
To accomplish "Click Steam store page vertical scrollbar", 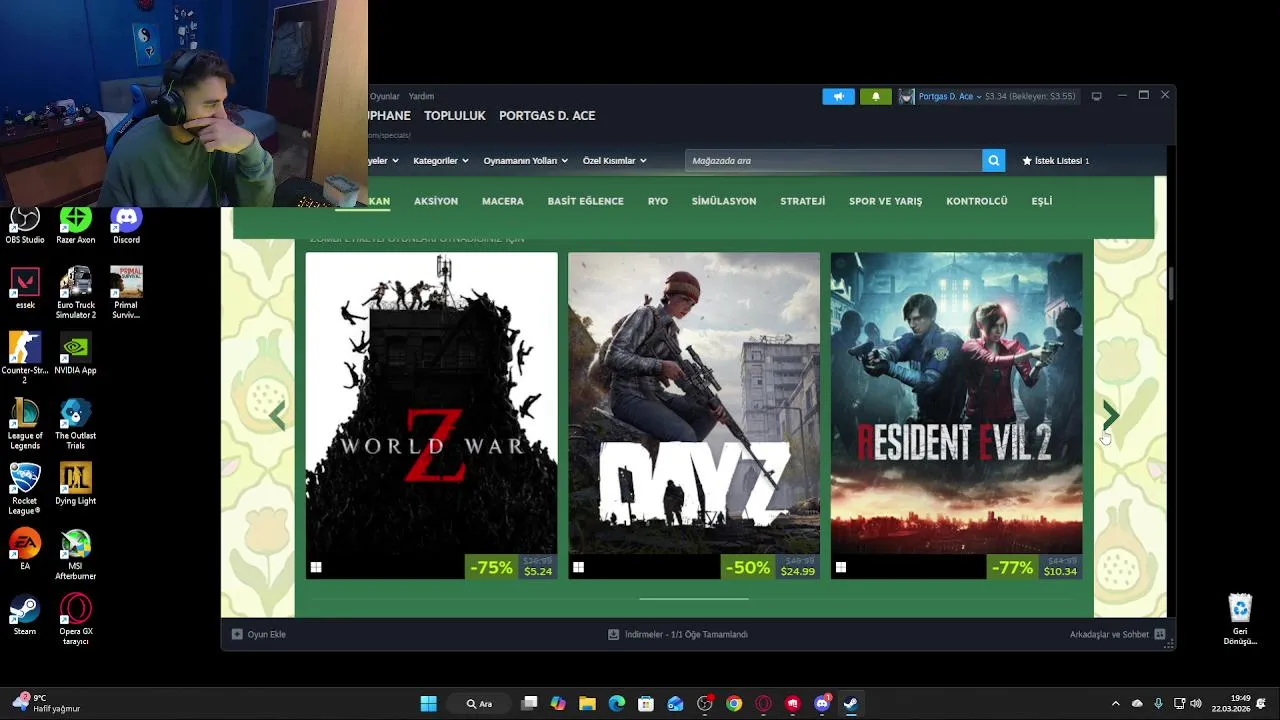I will click(x=1170, y=283).
